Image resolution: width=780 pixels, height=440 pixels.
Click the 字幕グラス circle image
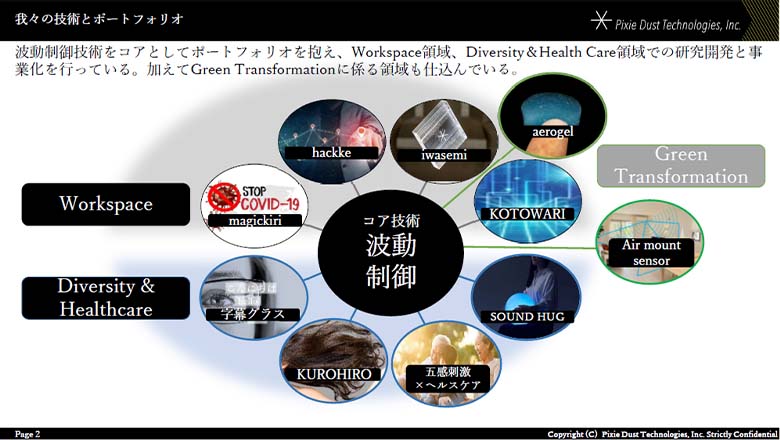click(x=254, y=298)
